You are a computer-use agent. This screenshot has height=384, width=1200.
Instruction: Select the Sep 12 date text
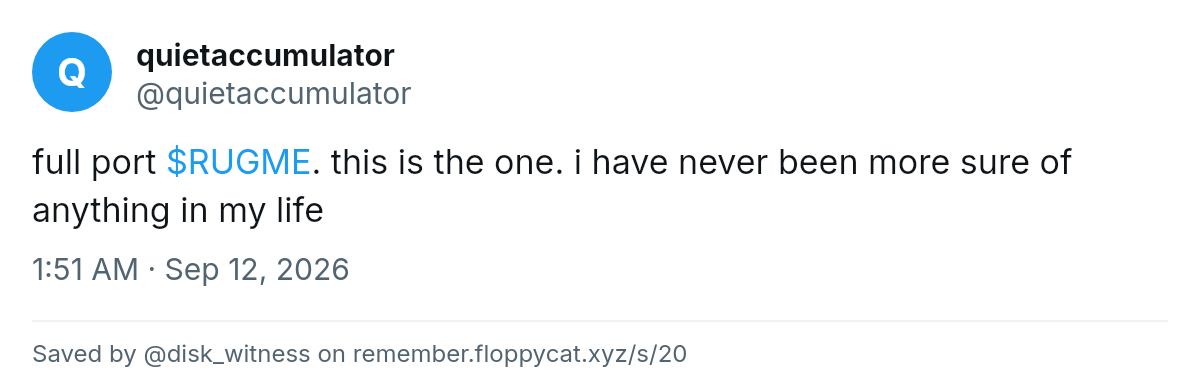[x=211, y=269]
